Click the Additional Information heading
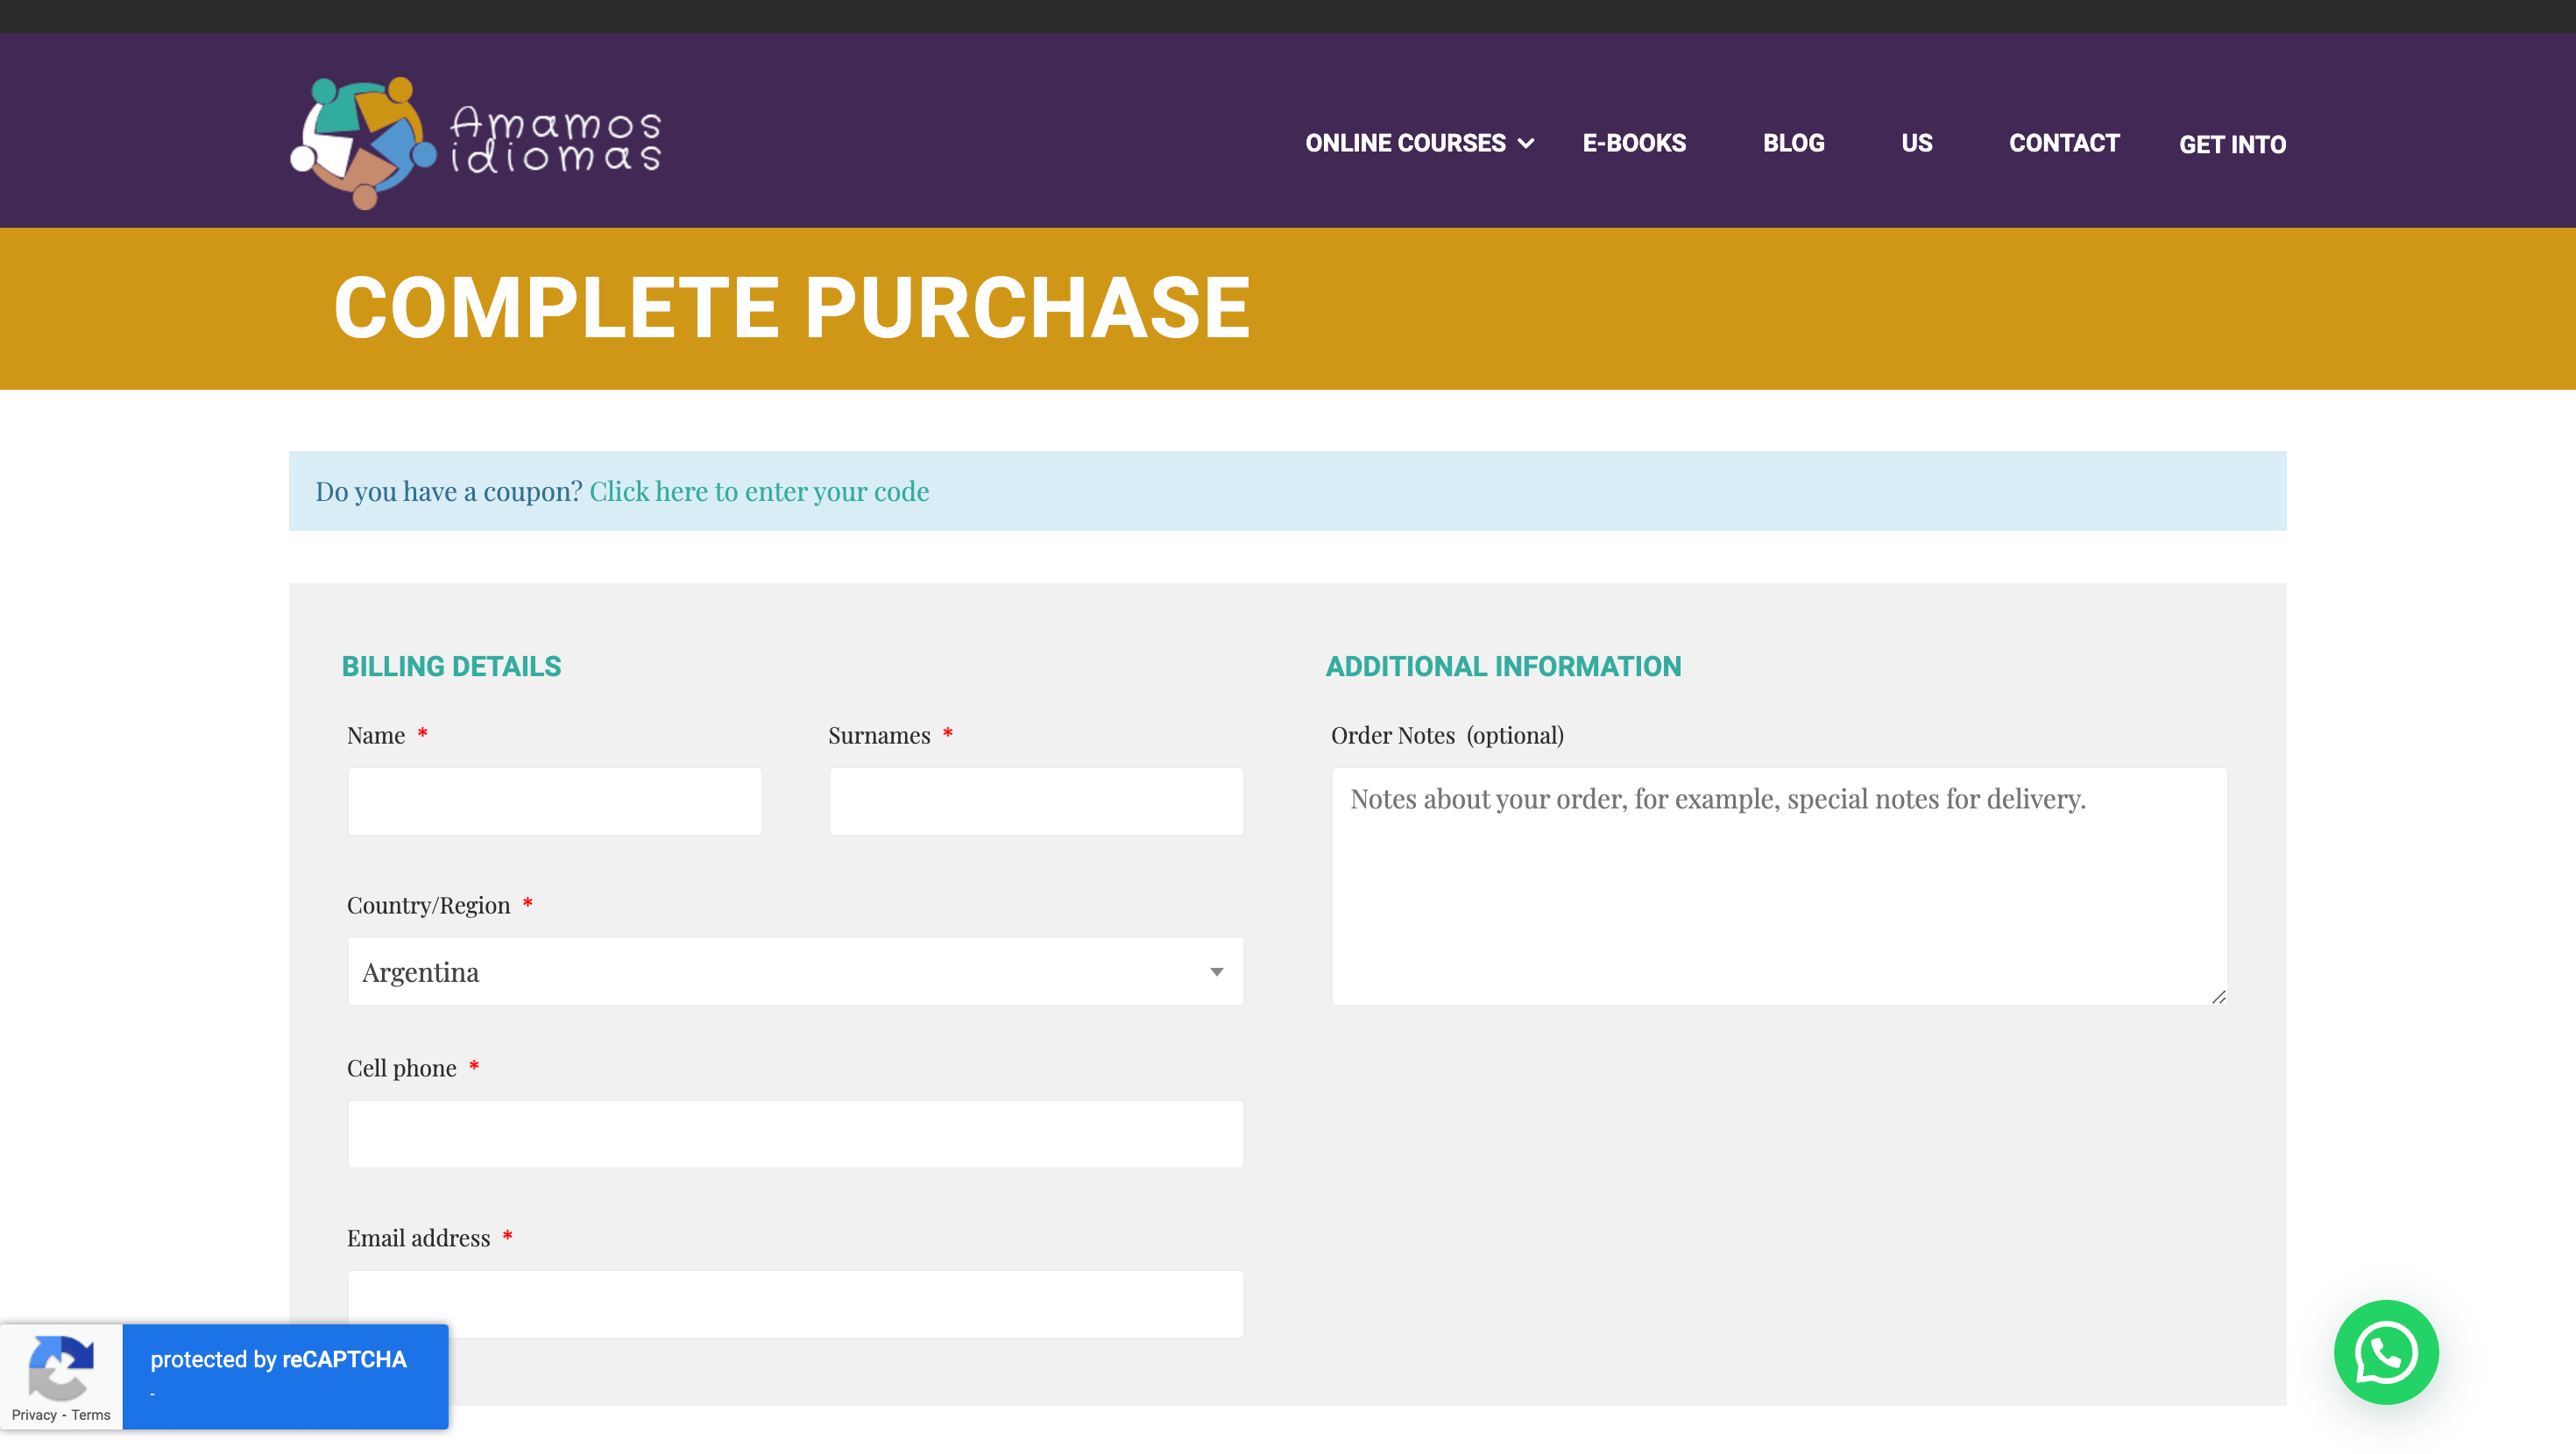This screenshot has height=1454, width=2576. click(x=1503, y=666)
